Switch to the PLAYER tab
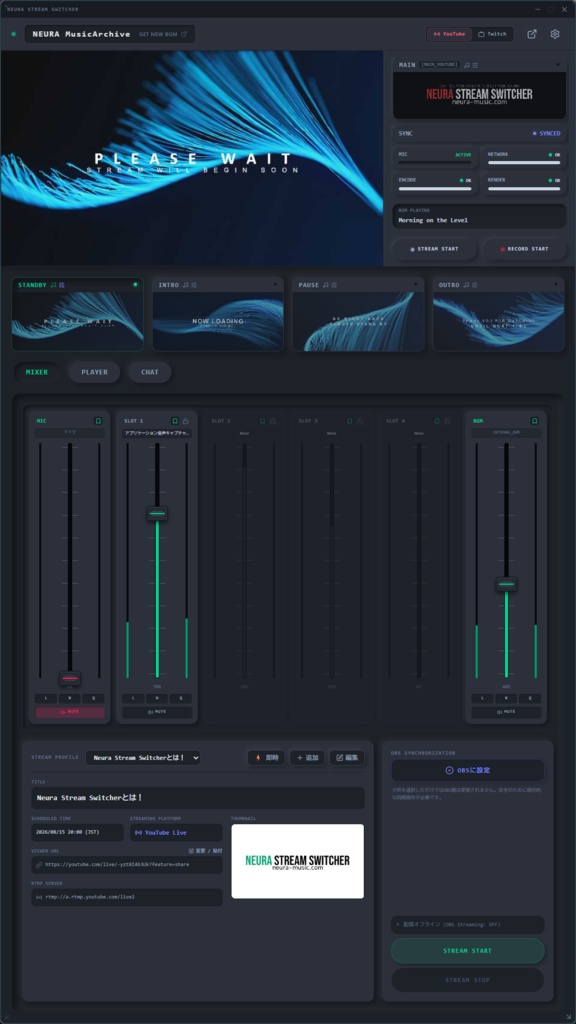Image resolution: width=576 pixels, height=1024 pixels. 95,372
